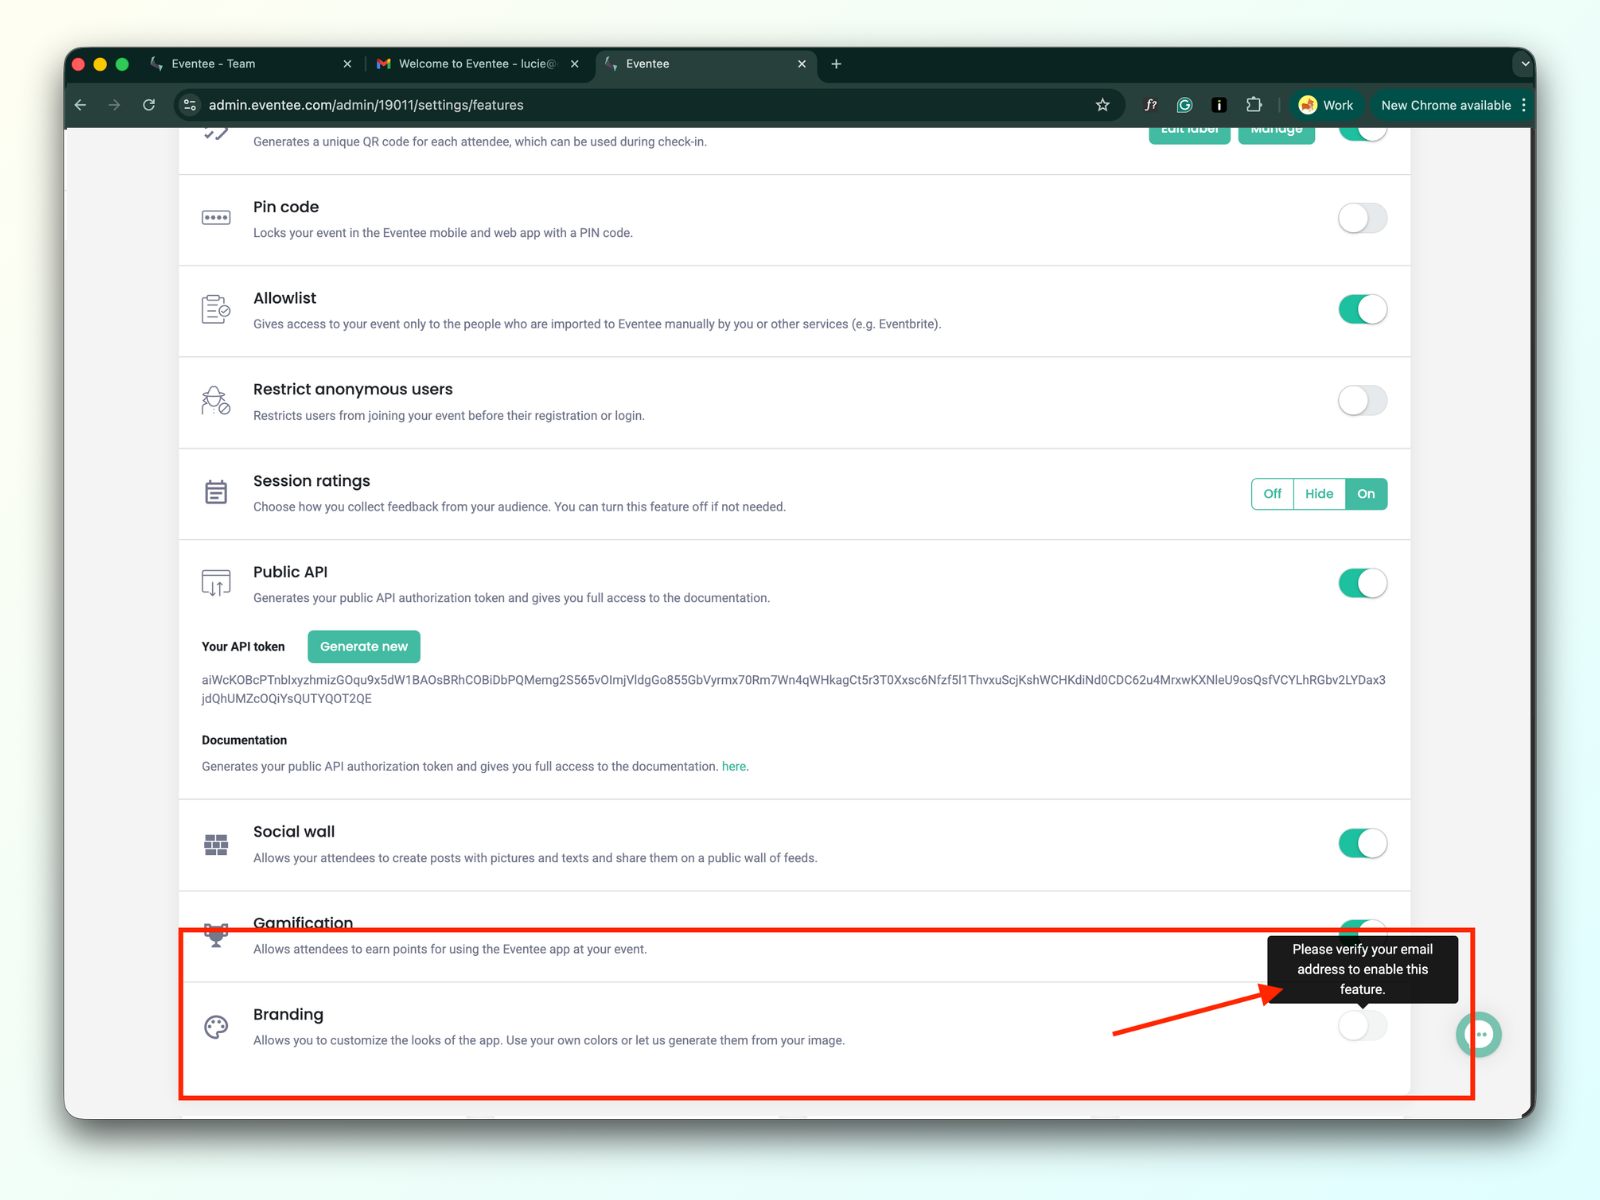
Task: Enable the Pin code toggle
Action: coord(1363,218)
